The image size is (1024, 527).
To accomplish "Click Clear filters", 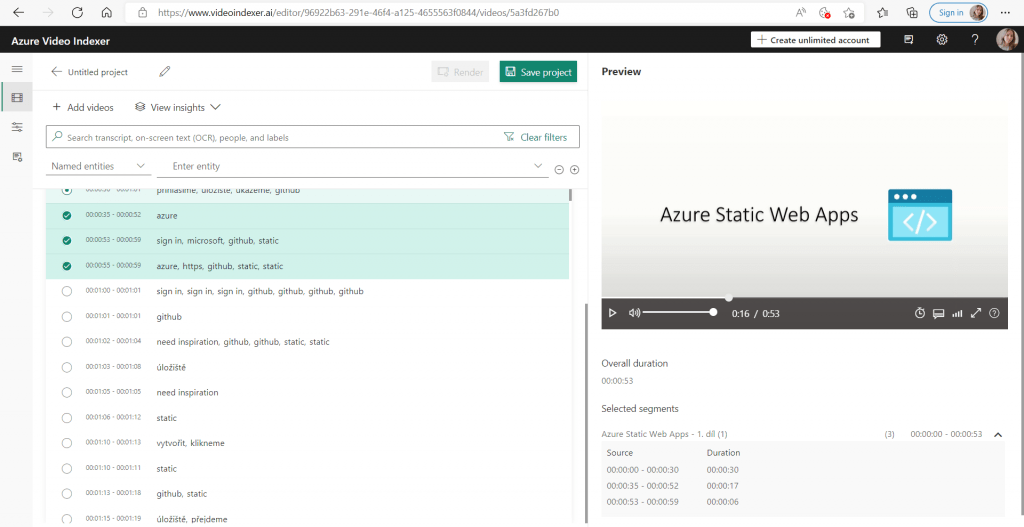I will click(x=536, y=137).
